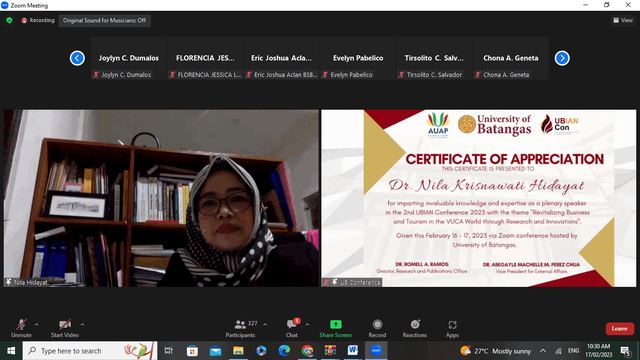
Task: Open Microsoft Word from taskbar
Action: point(353,351)
